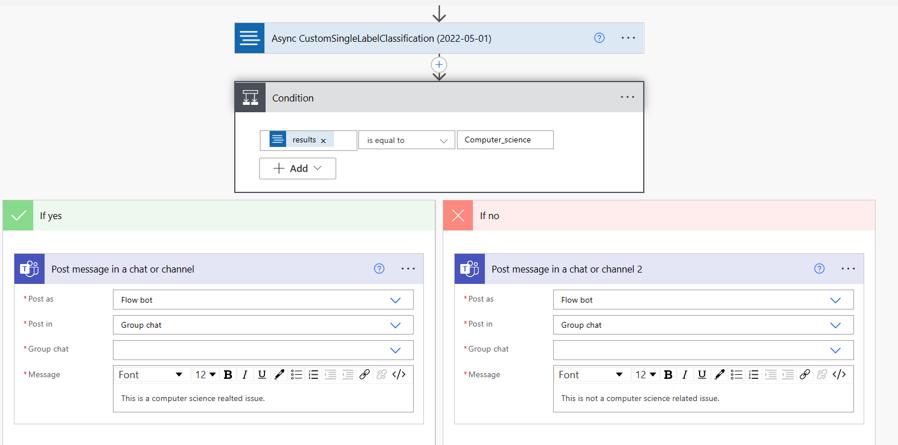898x445 pixels.
Task: Click the message text 'This is a computer science realted issue.'
Action: coord(193,398)
